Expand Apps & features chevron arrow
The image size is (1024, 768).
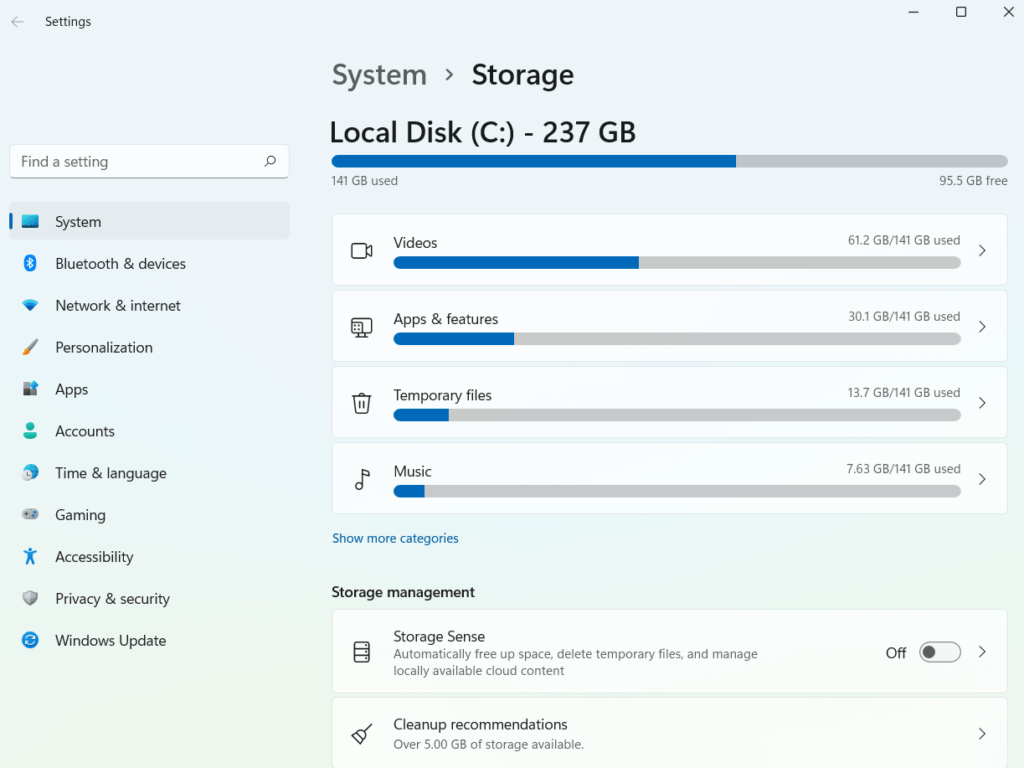point(982,327)
